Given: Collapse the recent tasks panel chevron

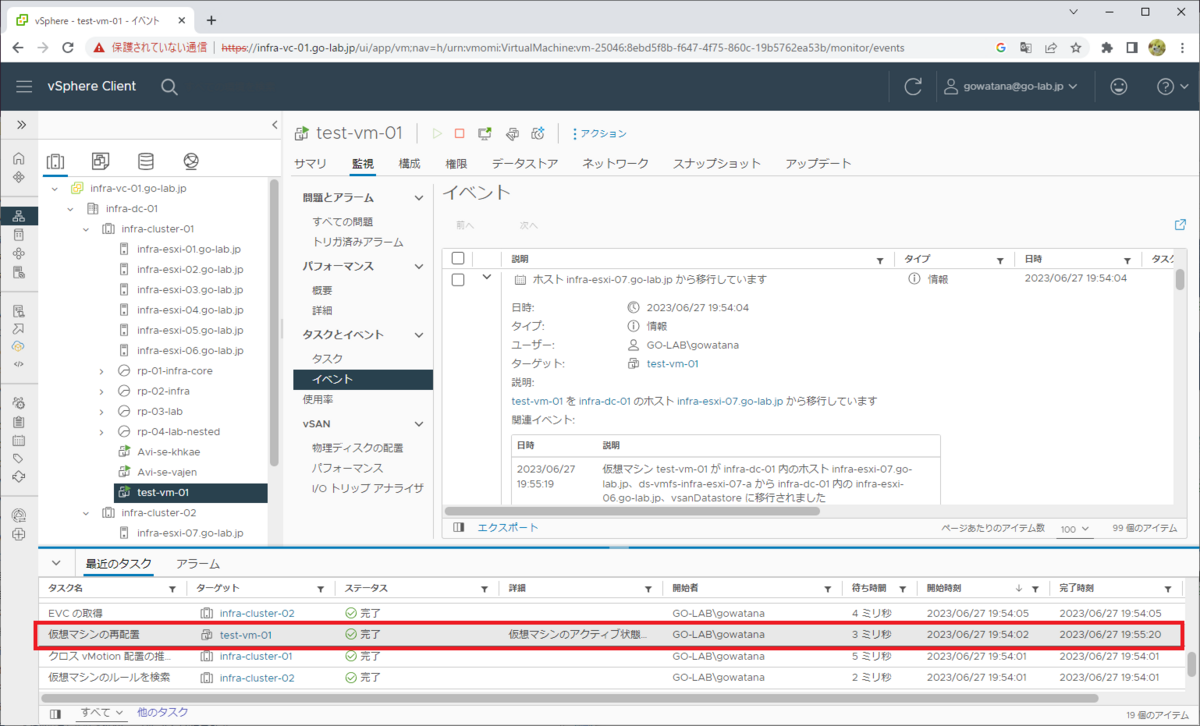Looking at the screenshot, I should 56,563.
